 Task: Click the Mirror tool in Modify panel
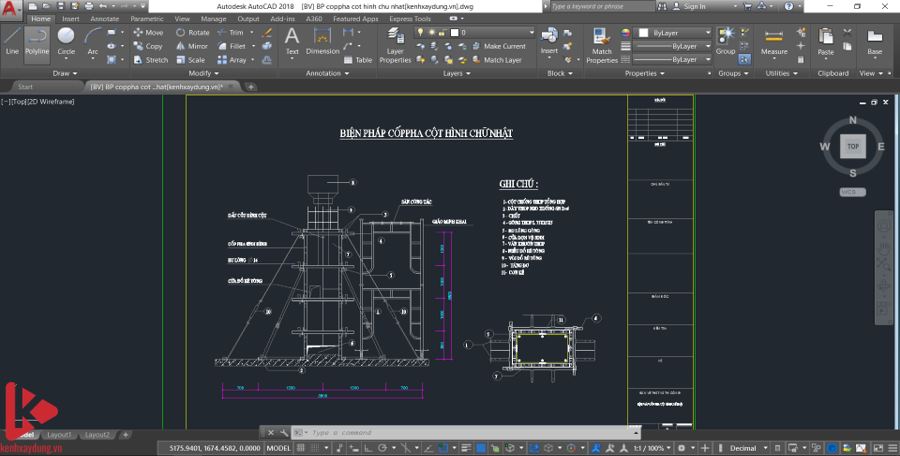click(193, 46)
